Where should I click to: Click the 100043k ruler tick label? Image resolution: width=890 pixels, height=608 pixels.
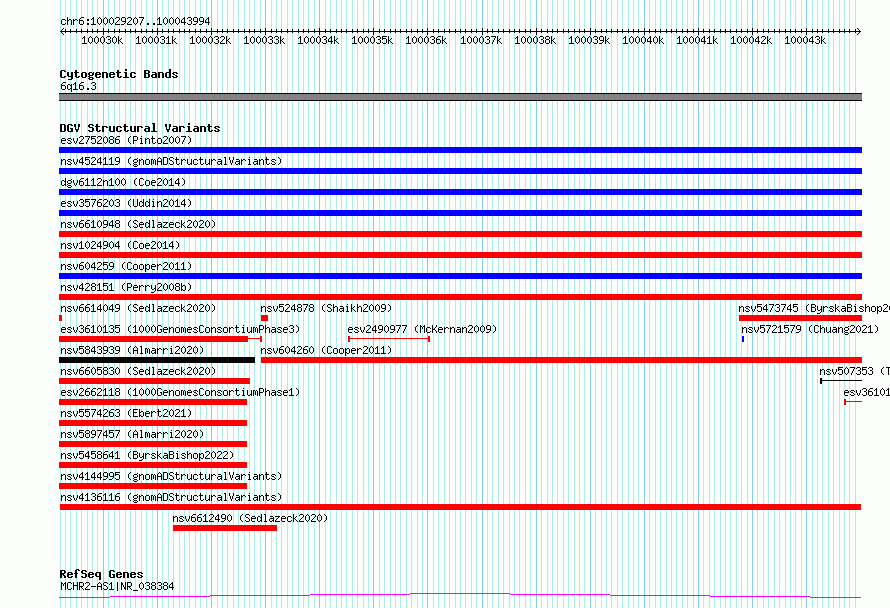(x=805, y=41)
